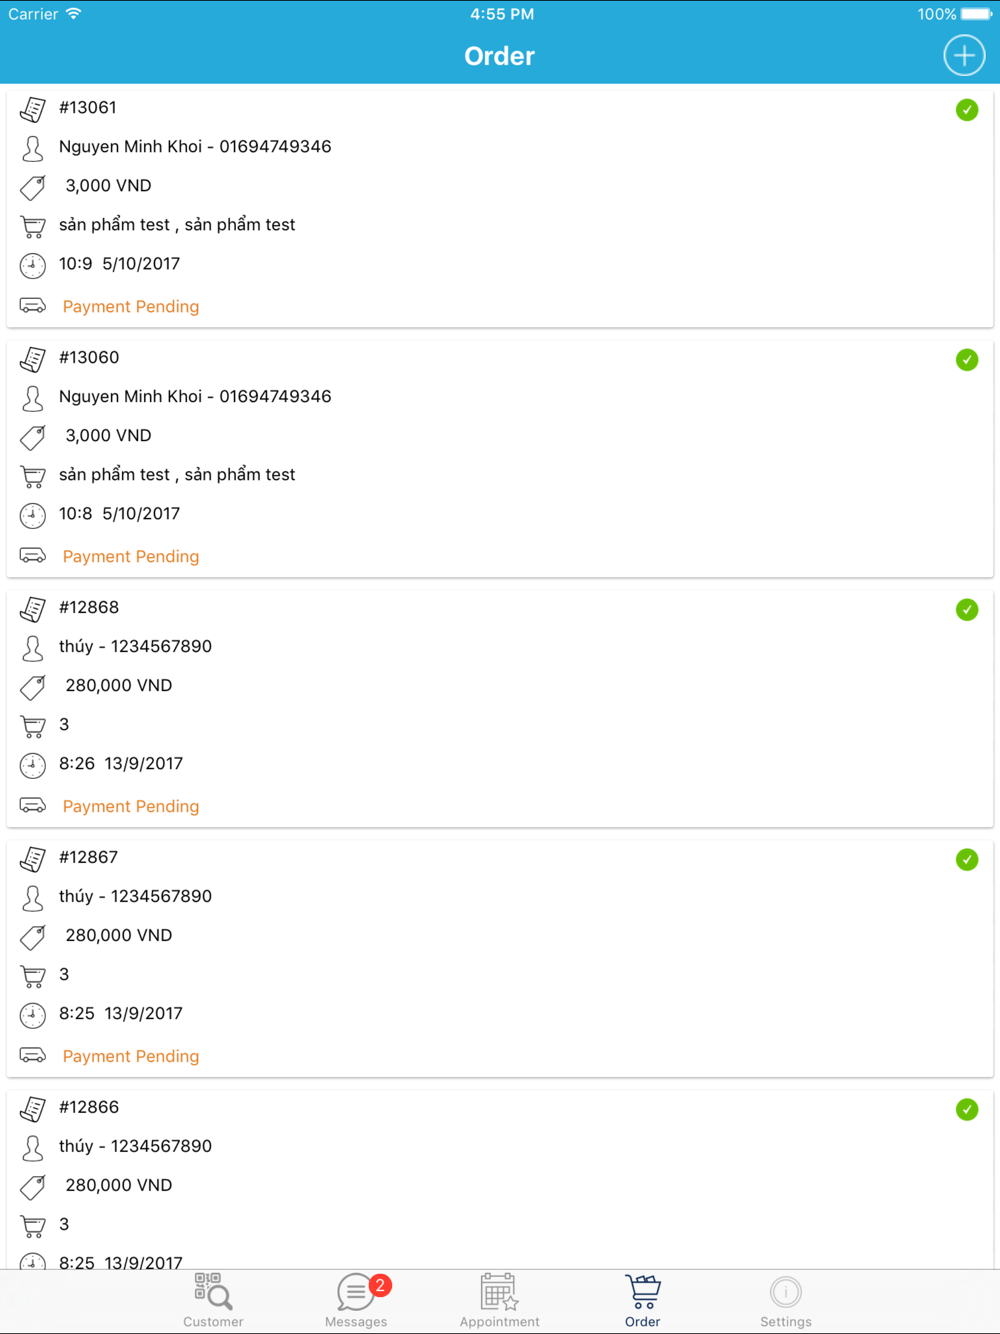
Task: Click the receipt icon beside #13061
Action: 33,108
